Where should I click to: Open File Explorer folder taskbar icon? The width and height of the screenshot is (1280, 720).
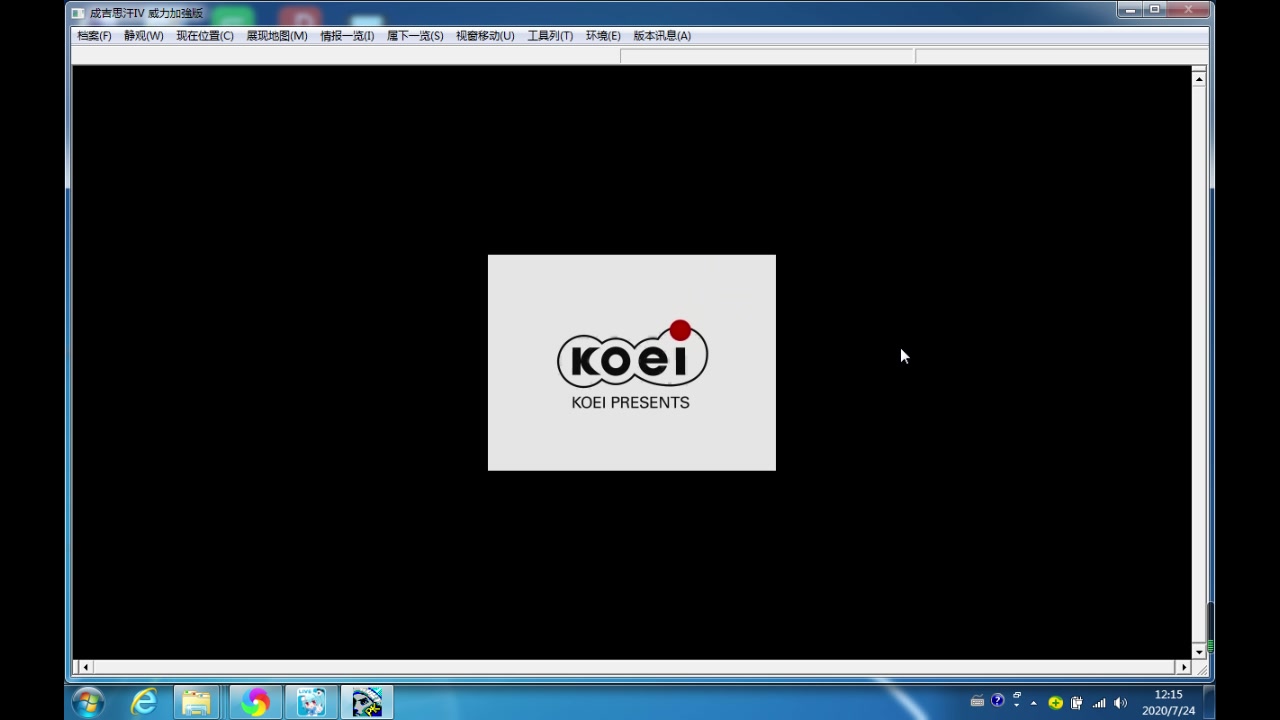[x=197, y=702]
